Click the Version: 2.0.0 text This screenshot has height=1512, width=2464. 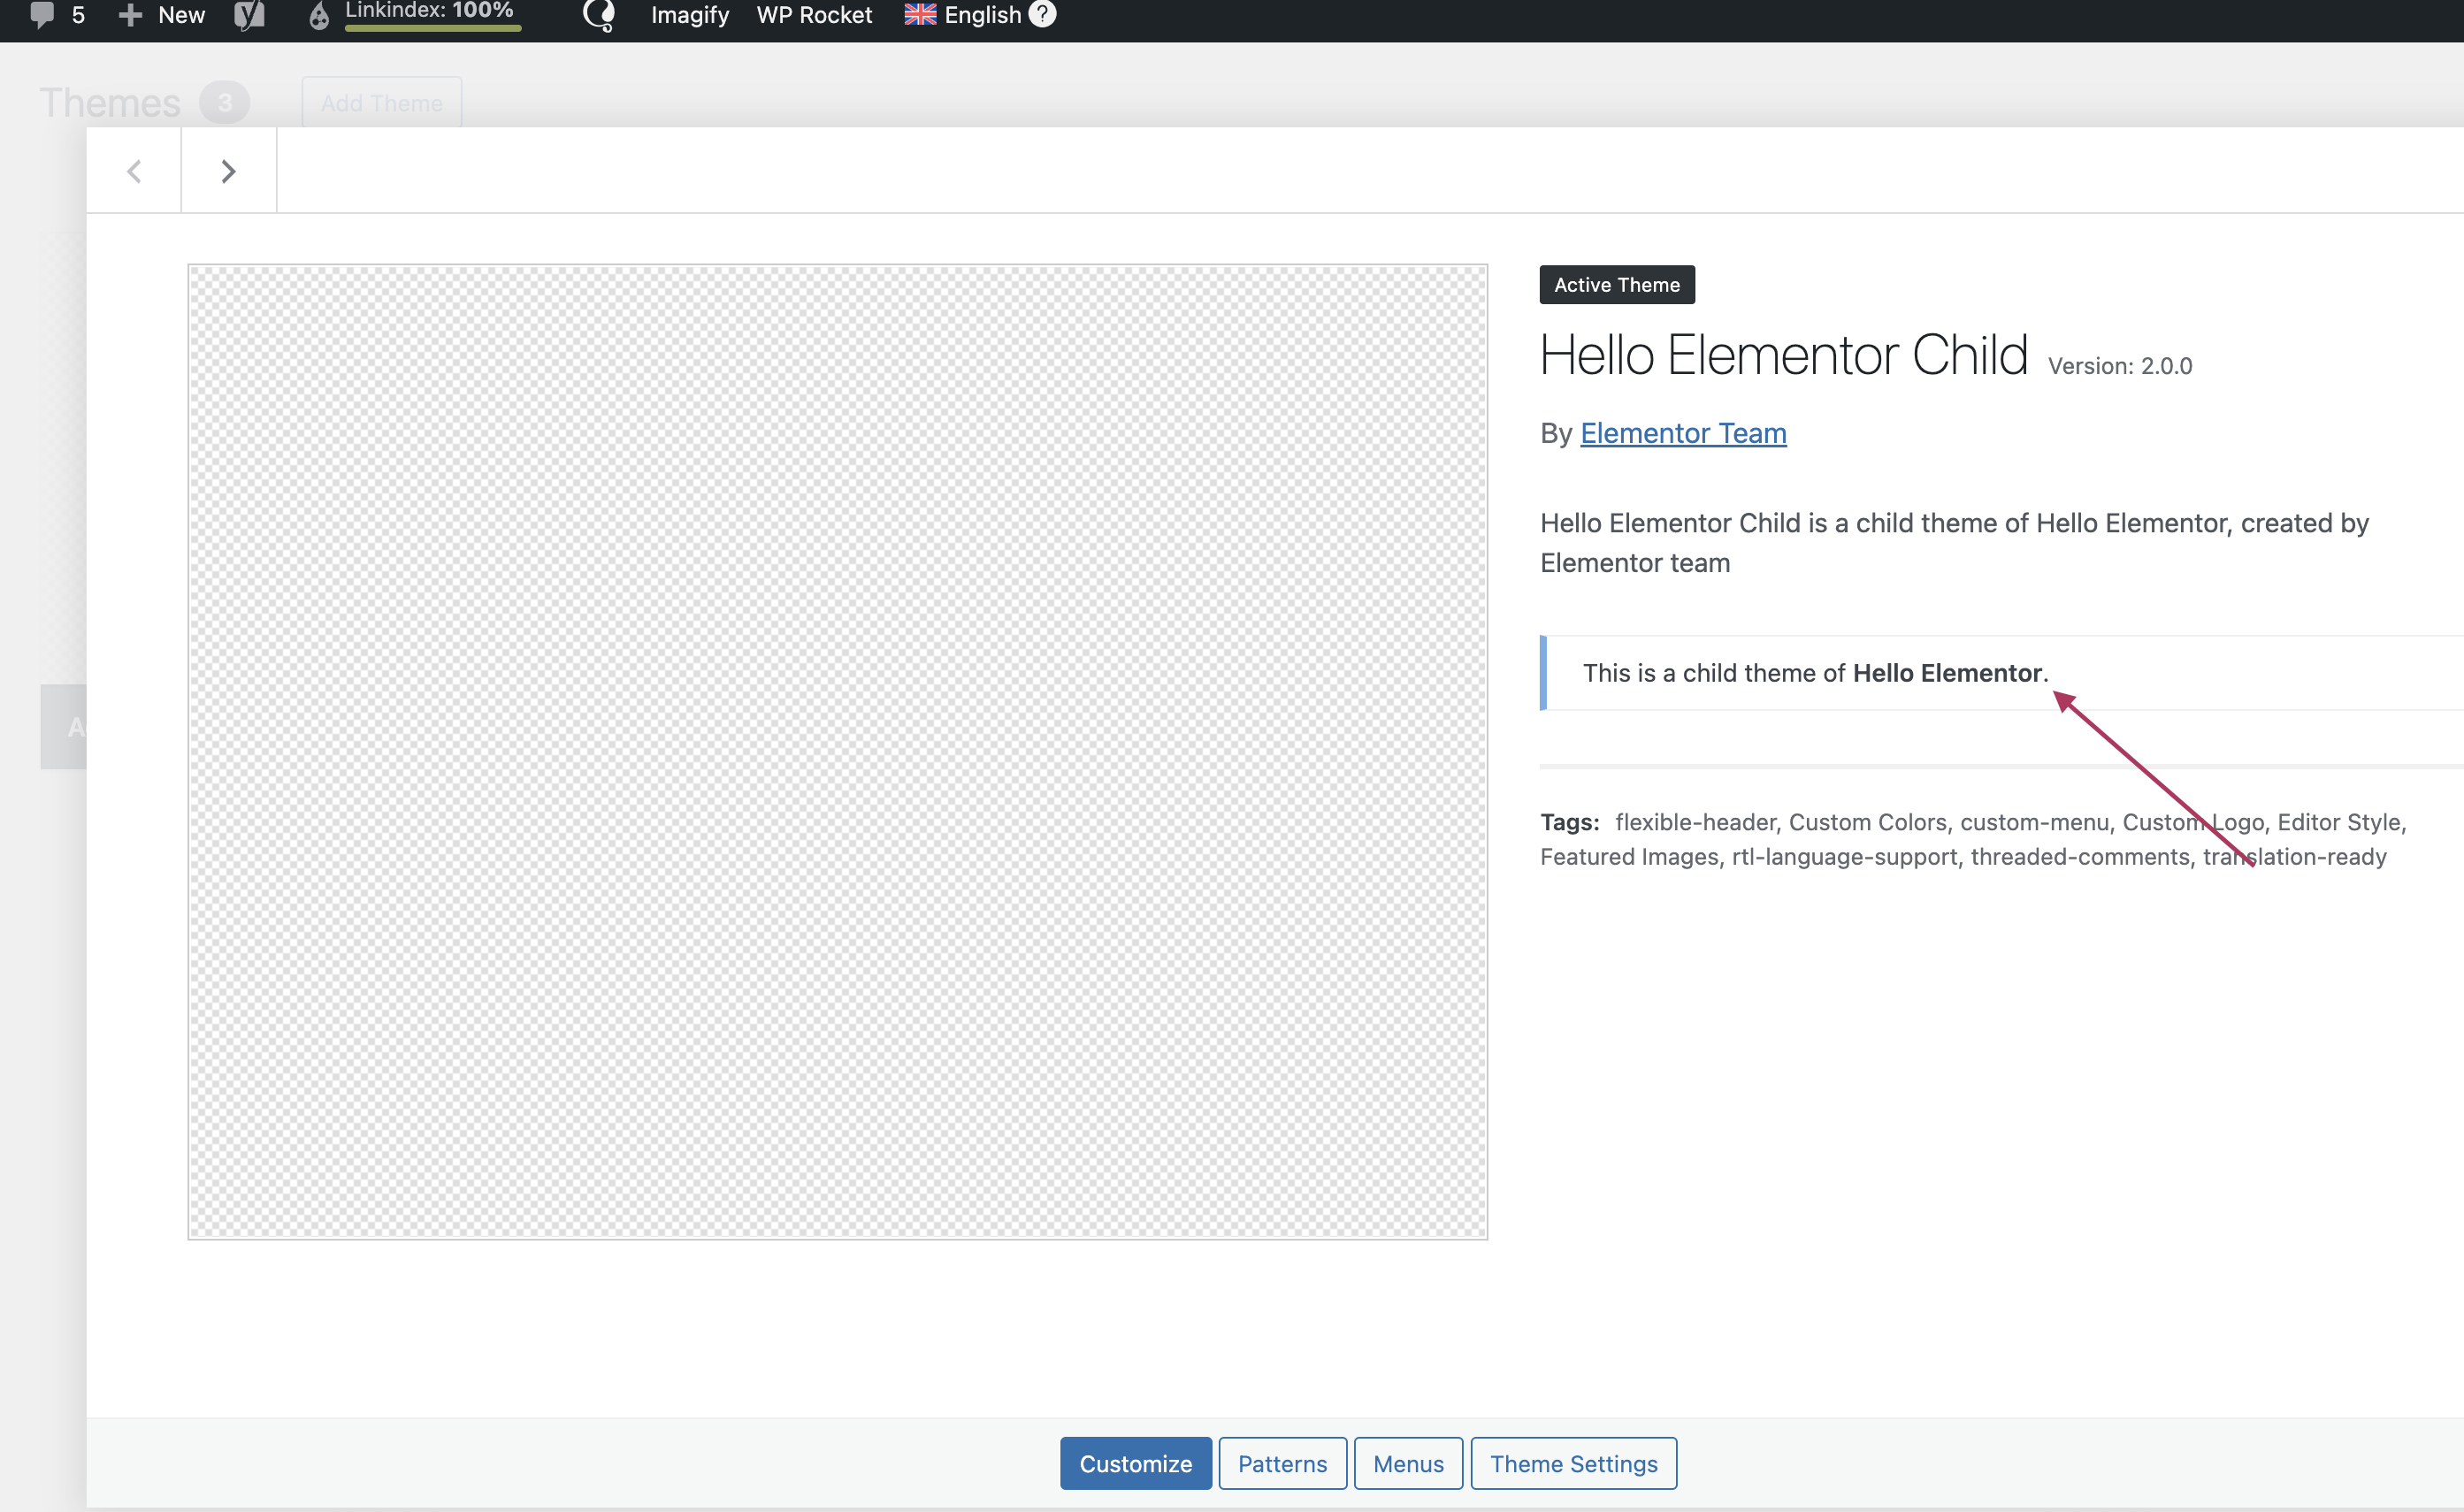[2120, 366]
